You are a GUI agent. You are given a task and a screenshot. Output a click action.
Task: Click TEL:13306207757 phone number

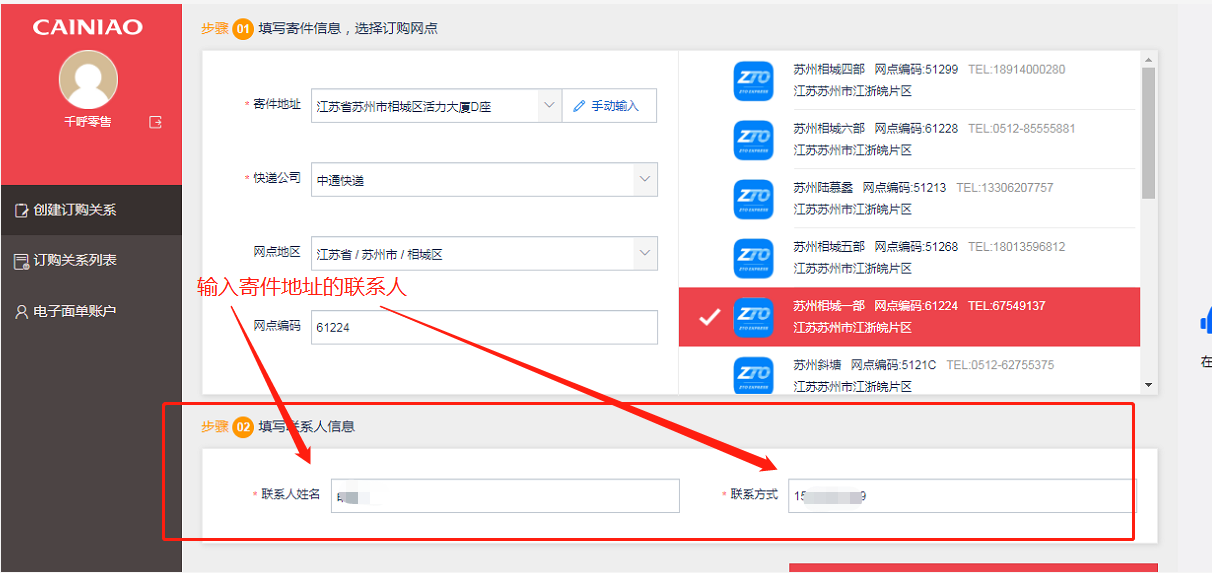[1005, 188]
